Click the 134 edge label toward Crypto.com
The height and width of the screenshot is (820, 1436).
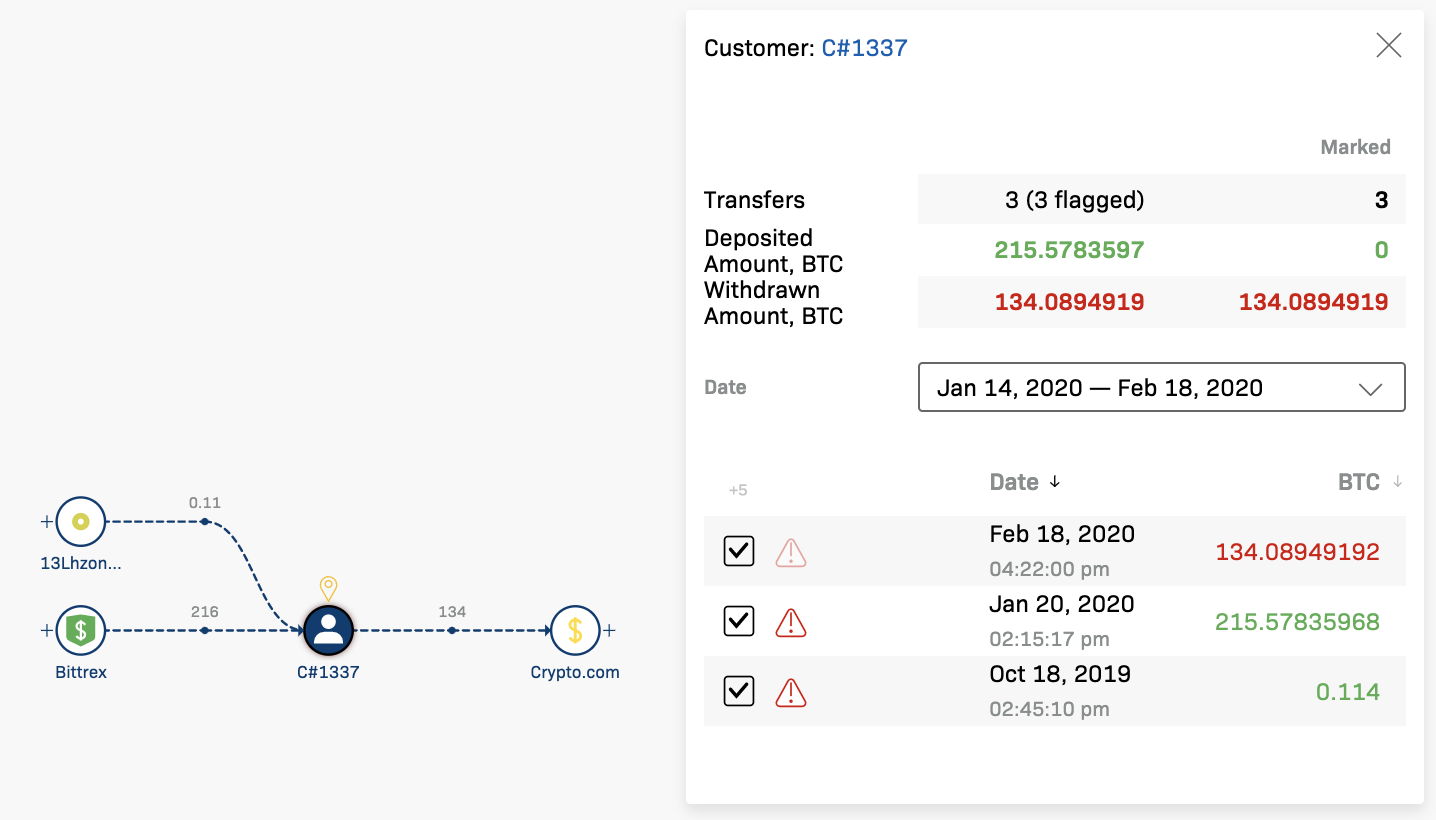[453, 612]
